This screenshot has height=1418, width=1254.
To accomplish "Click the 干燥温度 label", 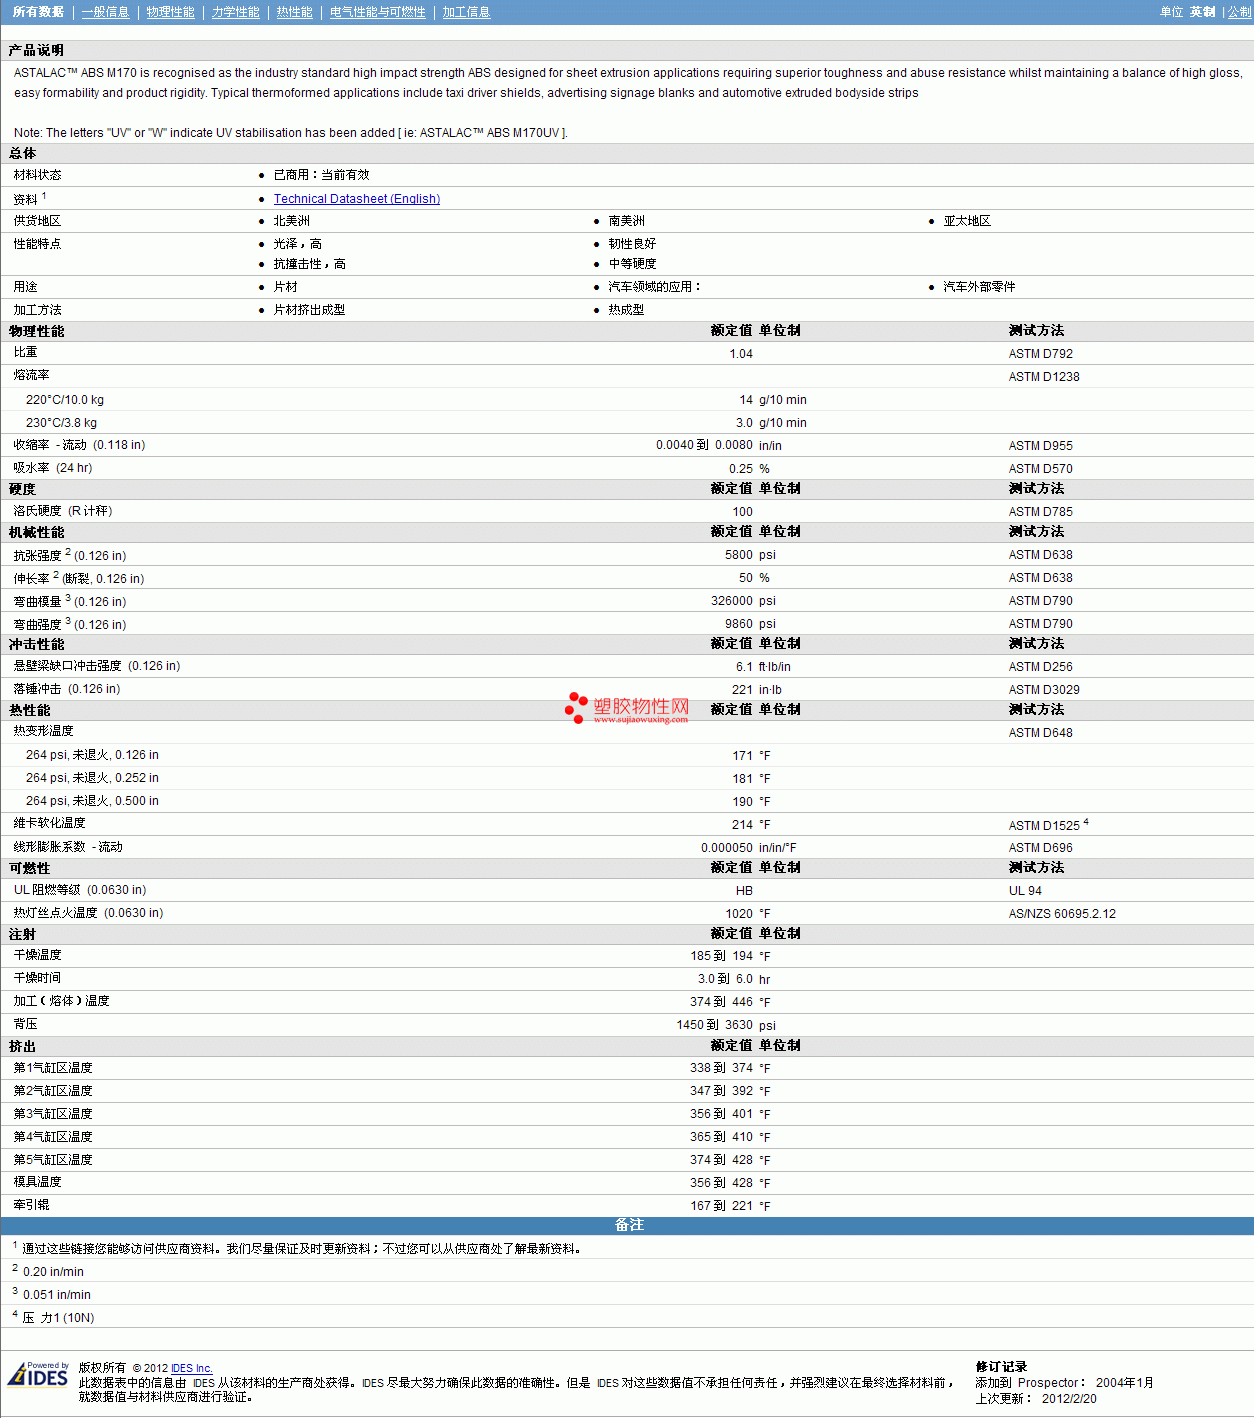I will click(x=38, y=955).
